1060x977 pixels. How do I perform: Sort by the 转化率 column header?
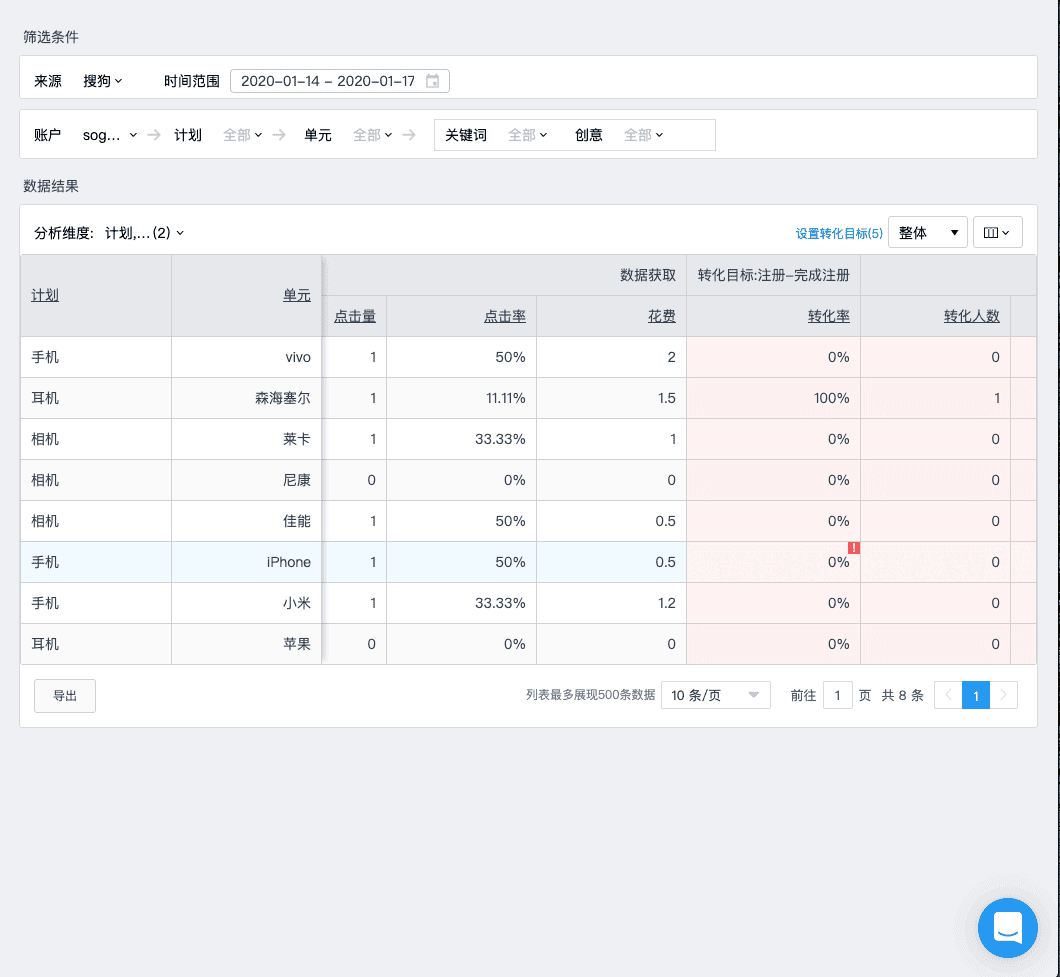pyautogui.click(x=829, y=316)
